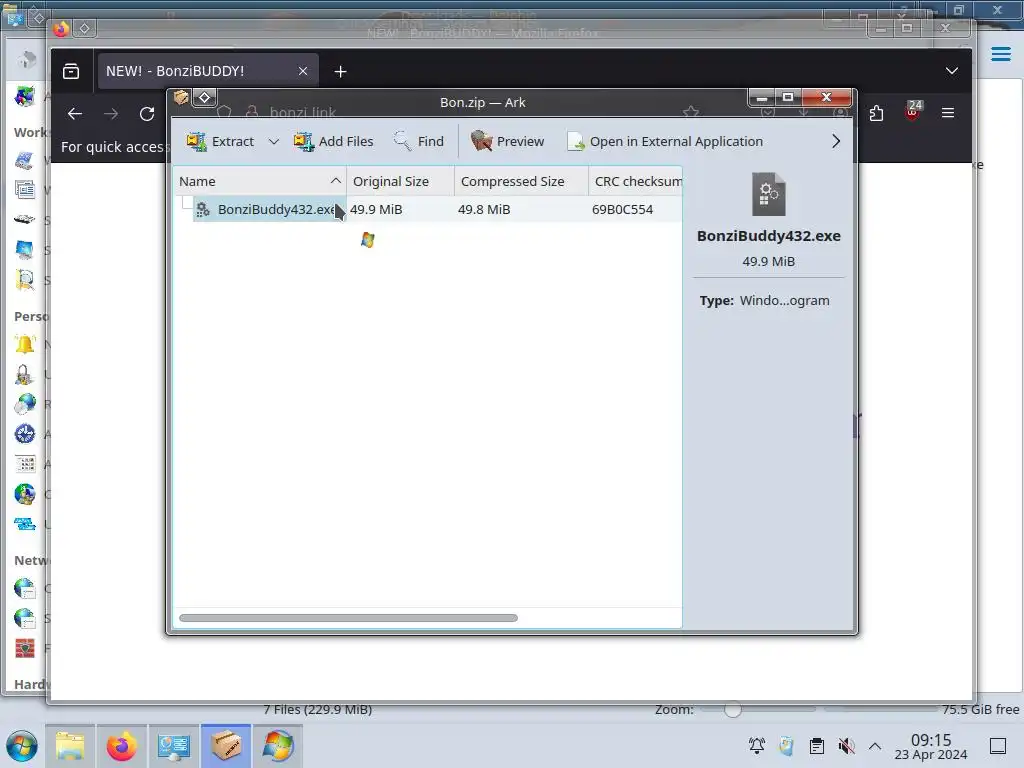Open the Firefox hamburger menu
Viewport: 1024px width, 768px height.
click(948, 114)
